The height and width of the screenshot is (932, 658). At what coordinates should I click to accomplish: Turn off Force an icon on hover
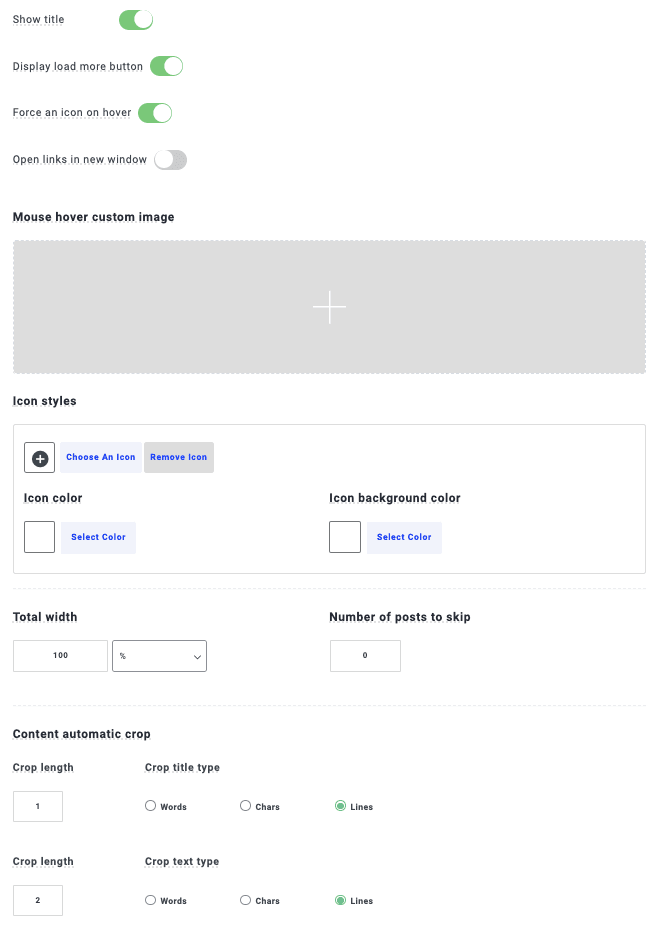[x=155, y=113]
